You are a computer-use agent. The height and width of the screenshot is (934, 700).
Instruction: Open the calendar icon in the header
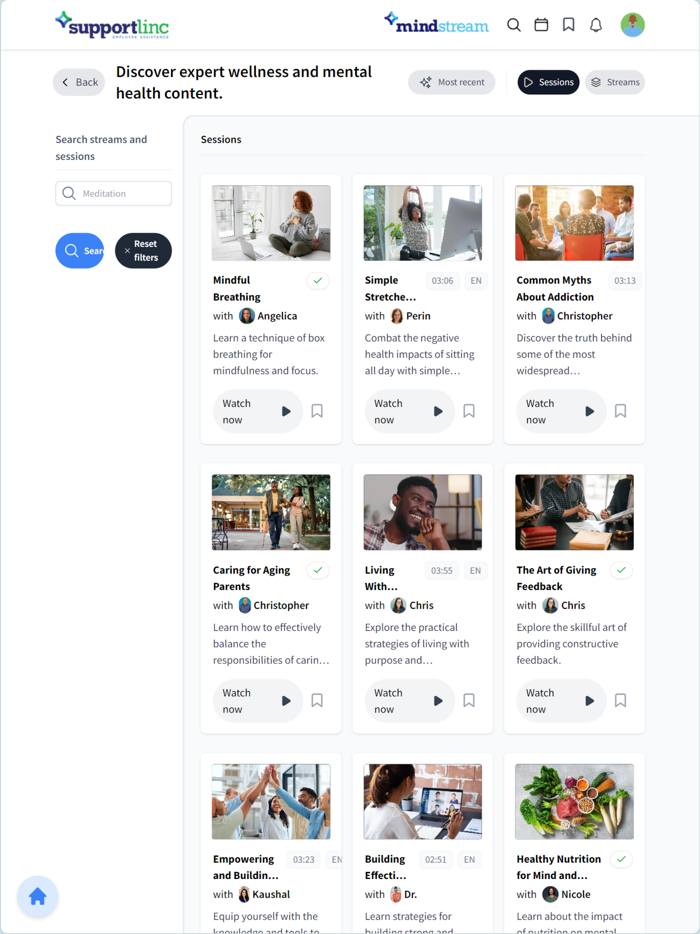541,25
